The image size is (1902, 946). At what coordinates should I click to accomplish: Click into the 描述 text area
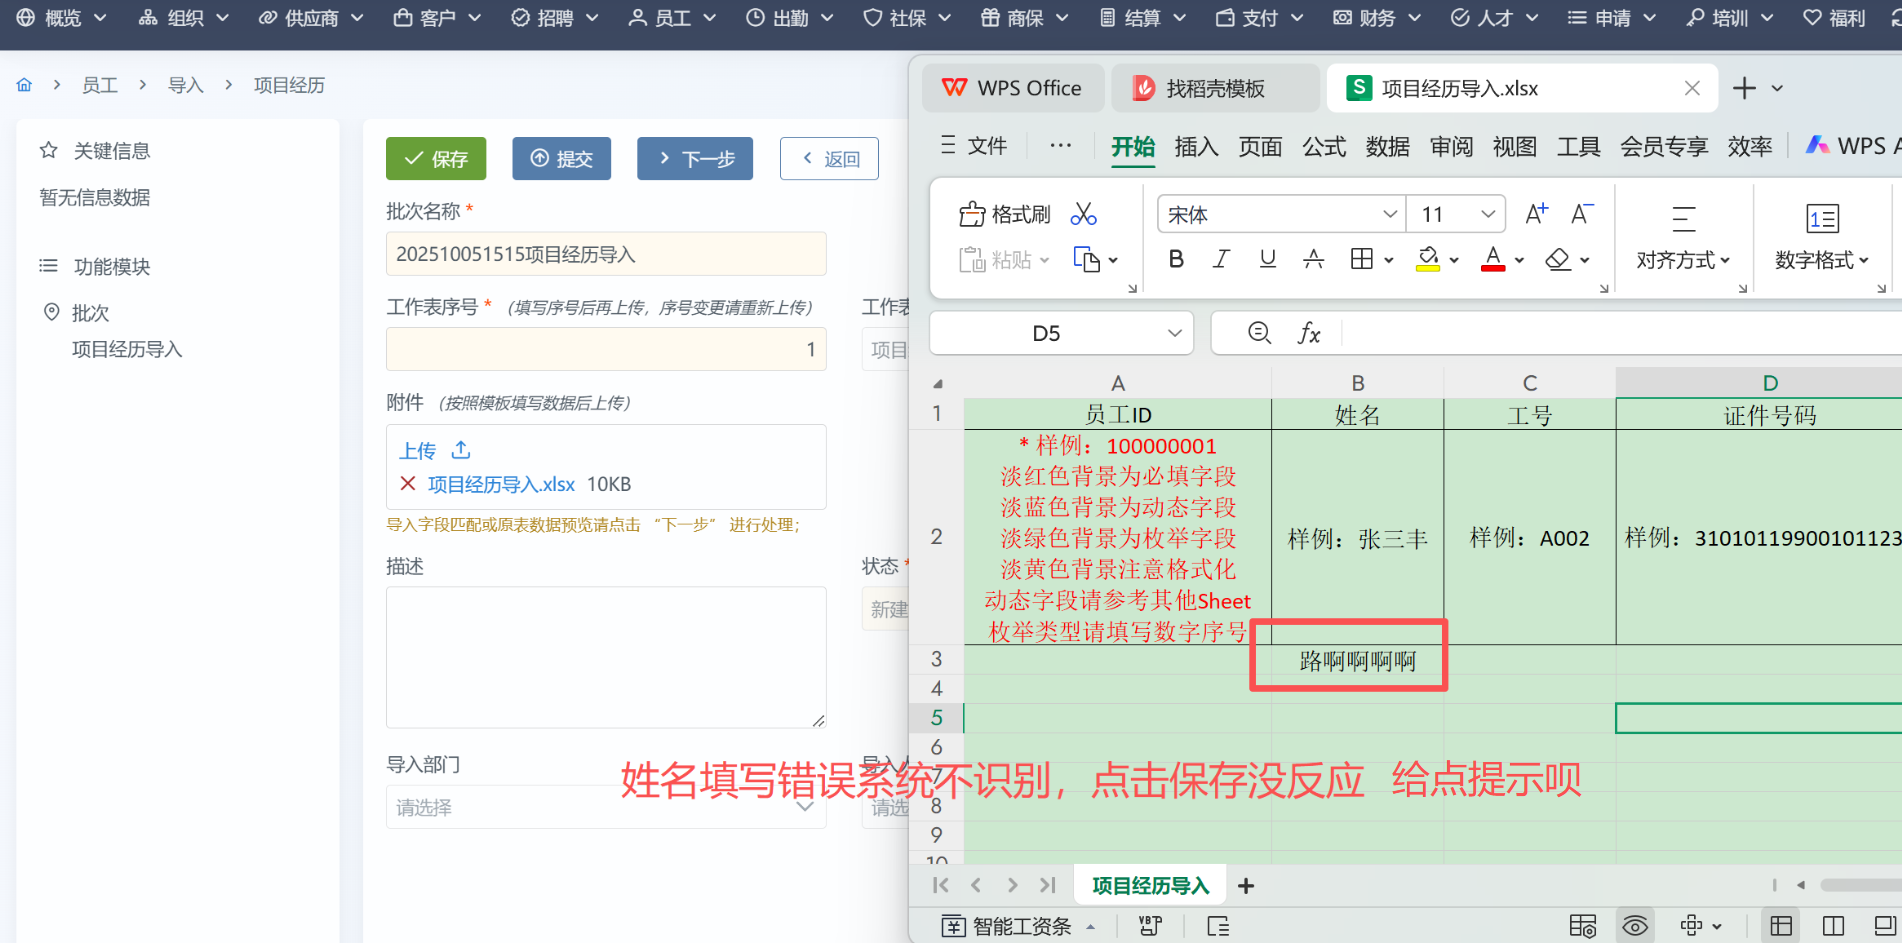[x=605, y=657]
